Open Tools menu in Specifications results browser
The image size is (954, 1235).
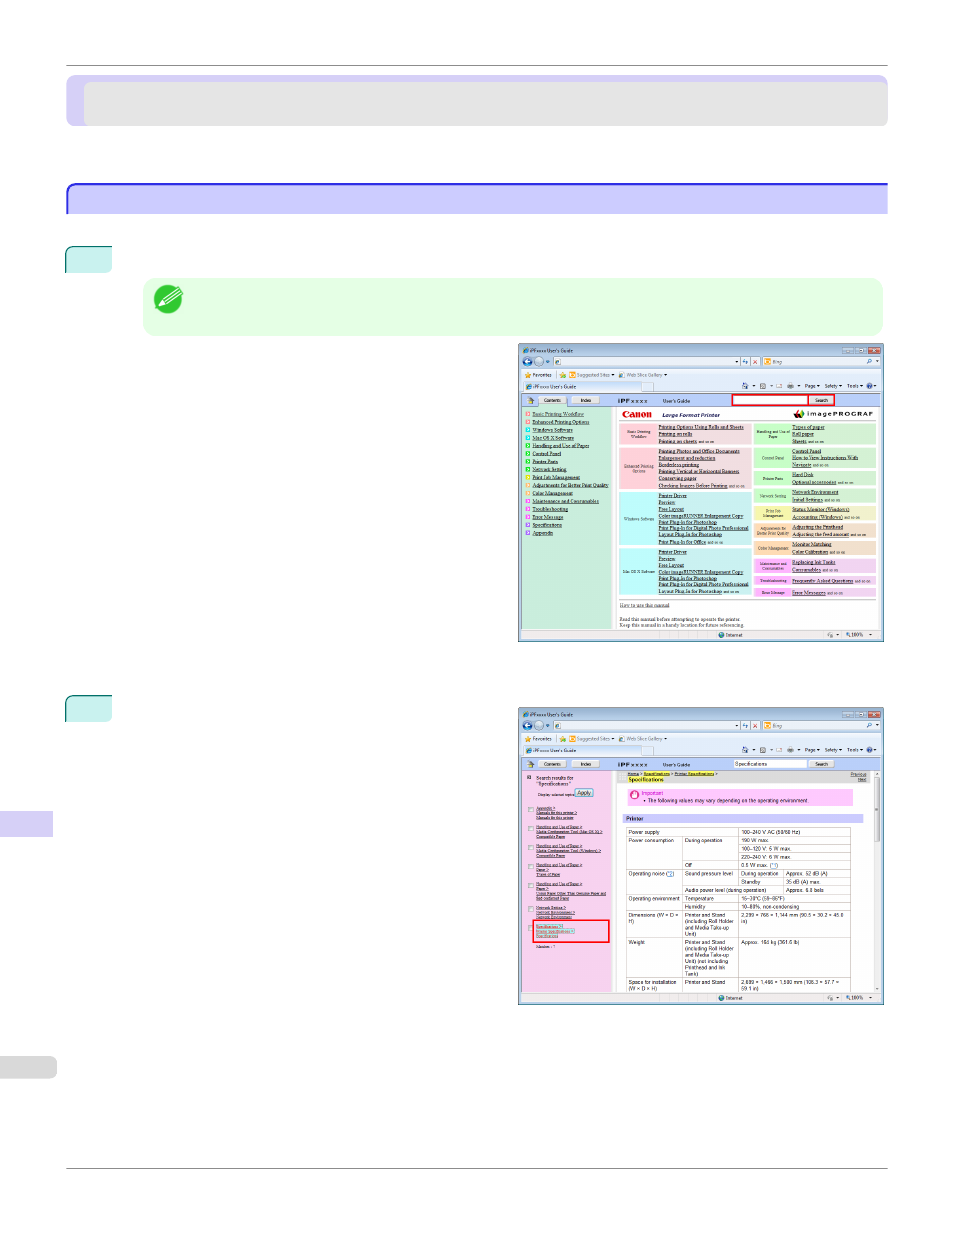click(x=855, y=750)
